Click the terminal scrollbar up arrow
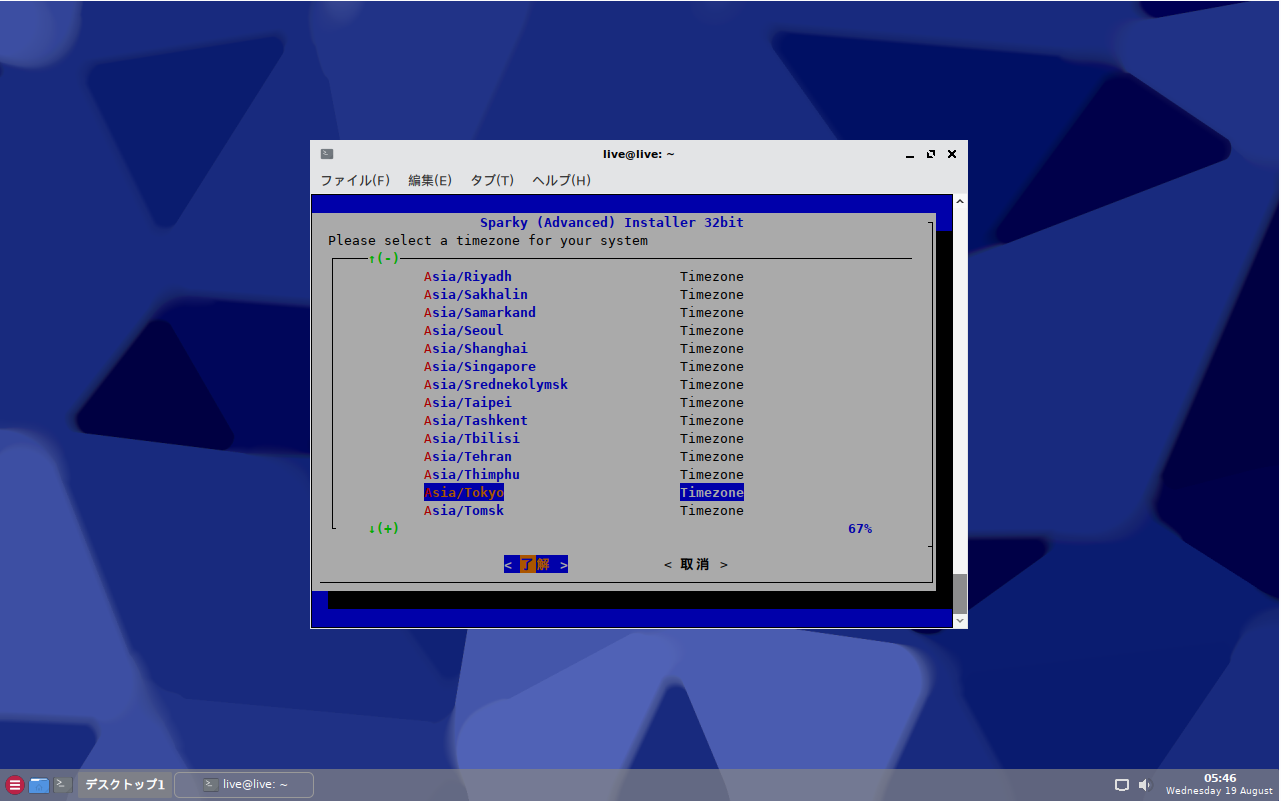This screenshot has height=801, width=1281. click(960, 202)
